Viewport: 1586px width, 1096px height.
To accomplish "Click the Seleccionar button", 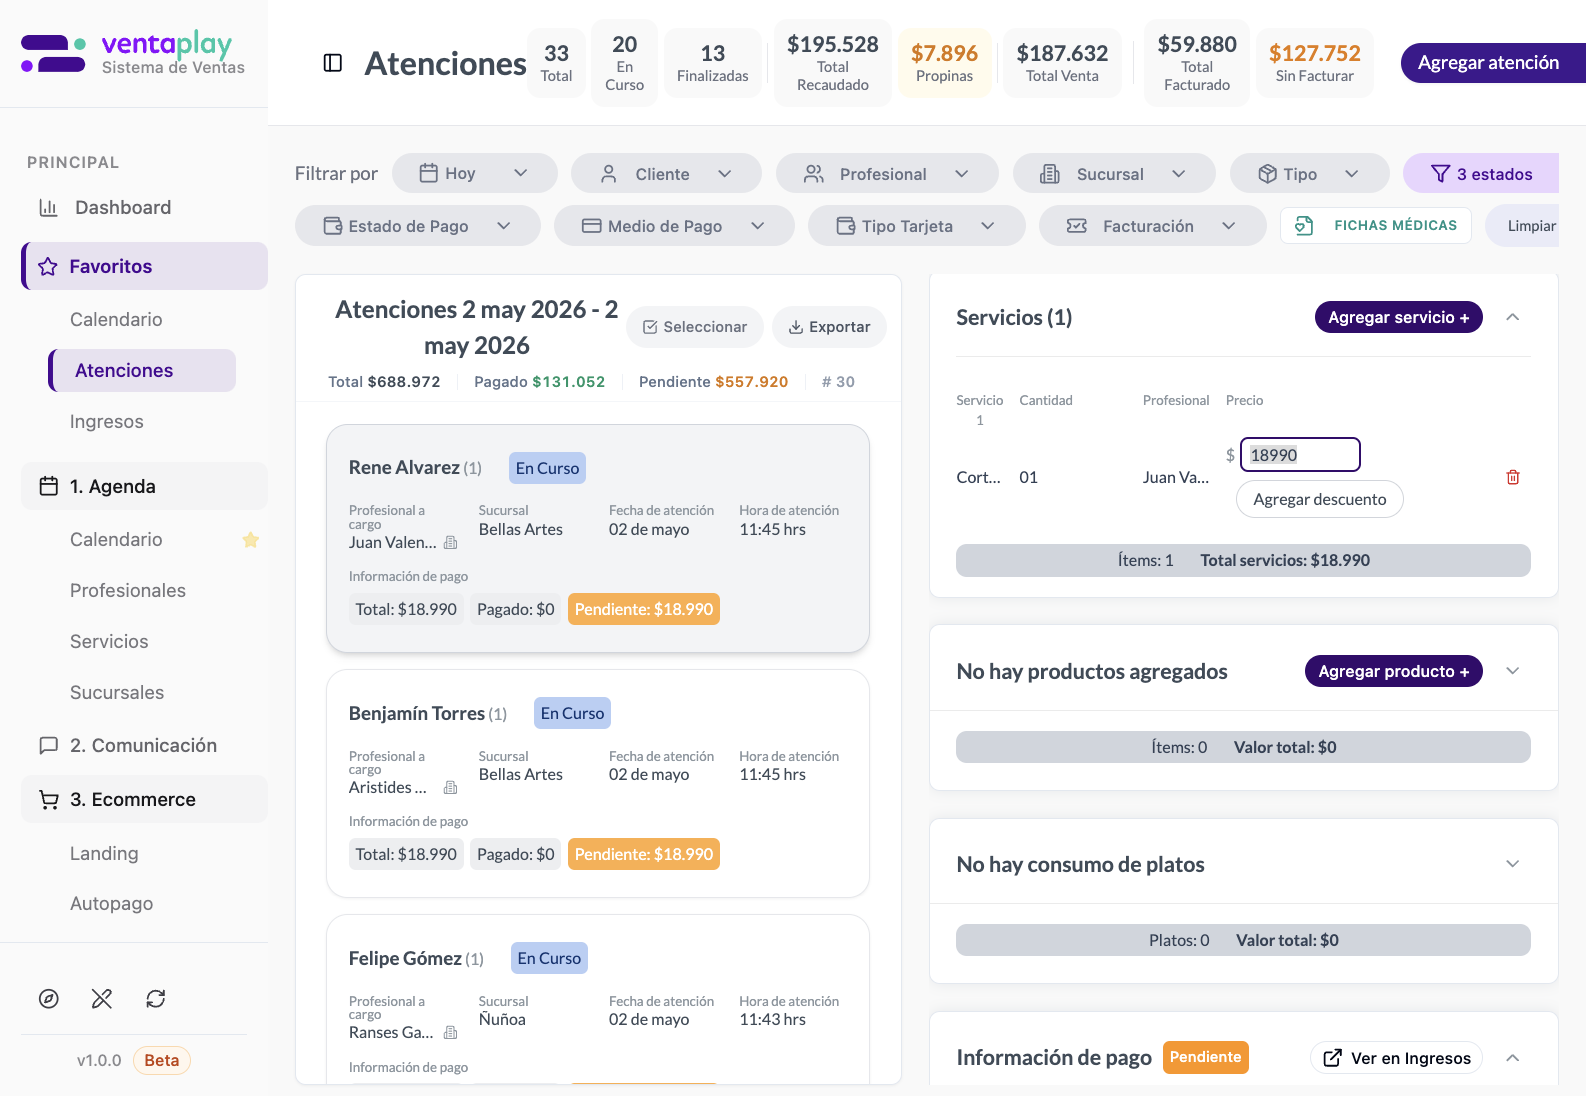I will 695,327.
